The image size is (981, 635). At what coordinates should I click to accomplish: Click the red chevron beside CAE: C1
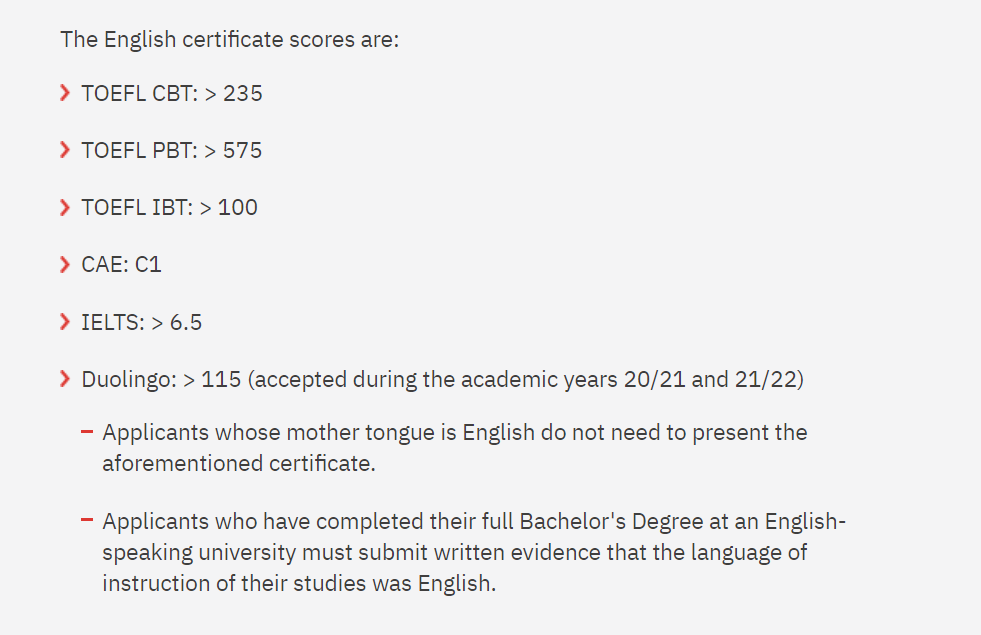coord(65,264)
